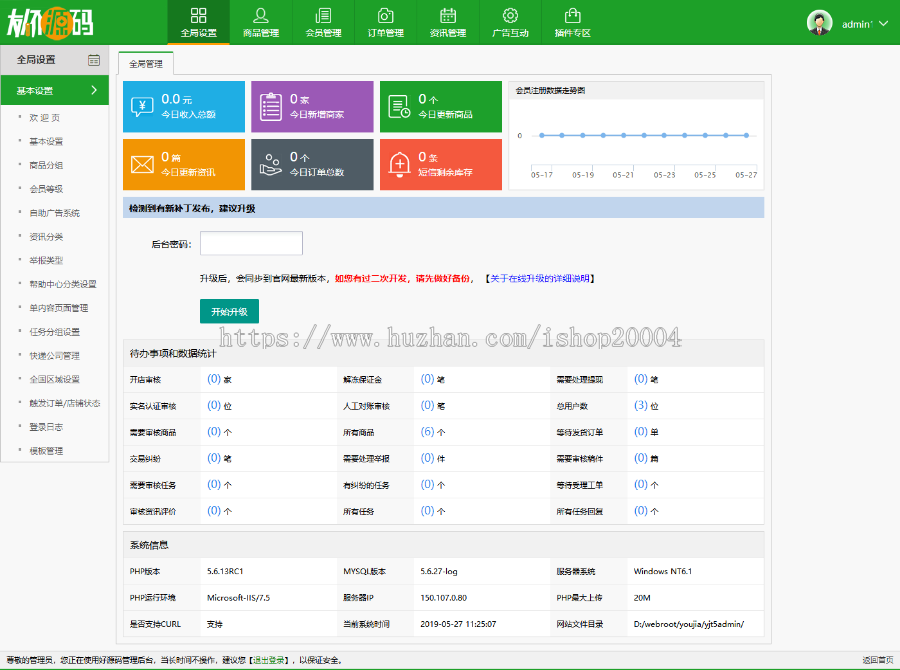Click the 05-27 data point on registration chart
Screen dimensions: 900x670
(x=746, y=135)
